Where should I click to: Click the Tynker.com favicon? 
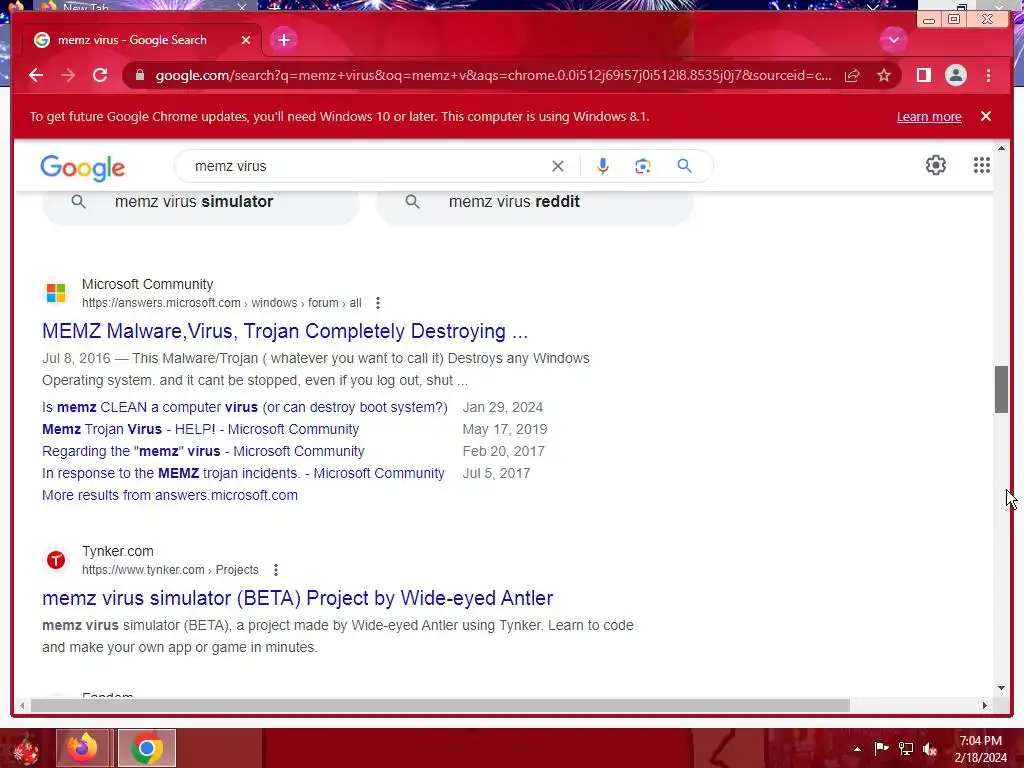[x=56, y=560]
